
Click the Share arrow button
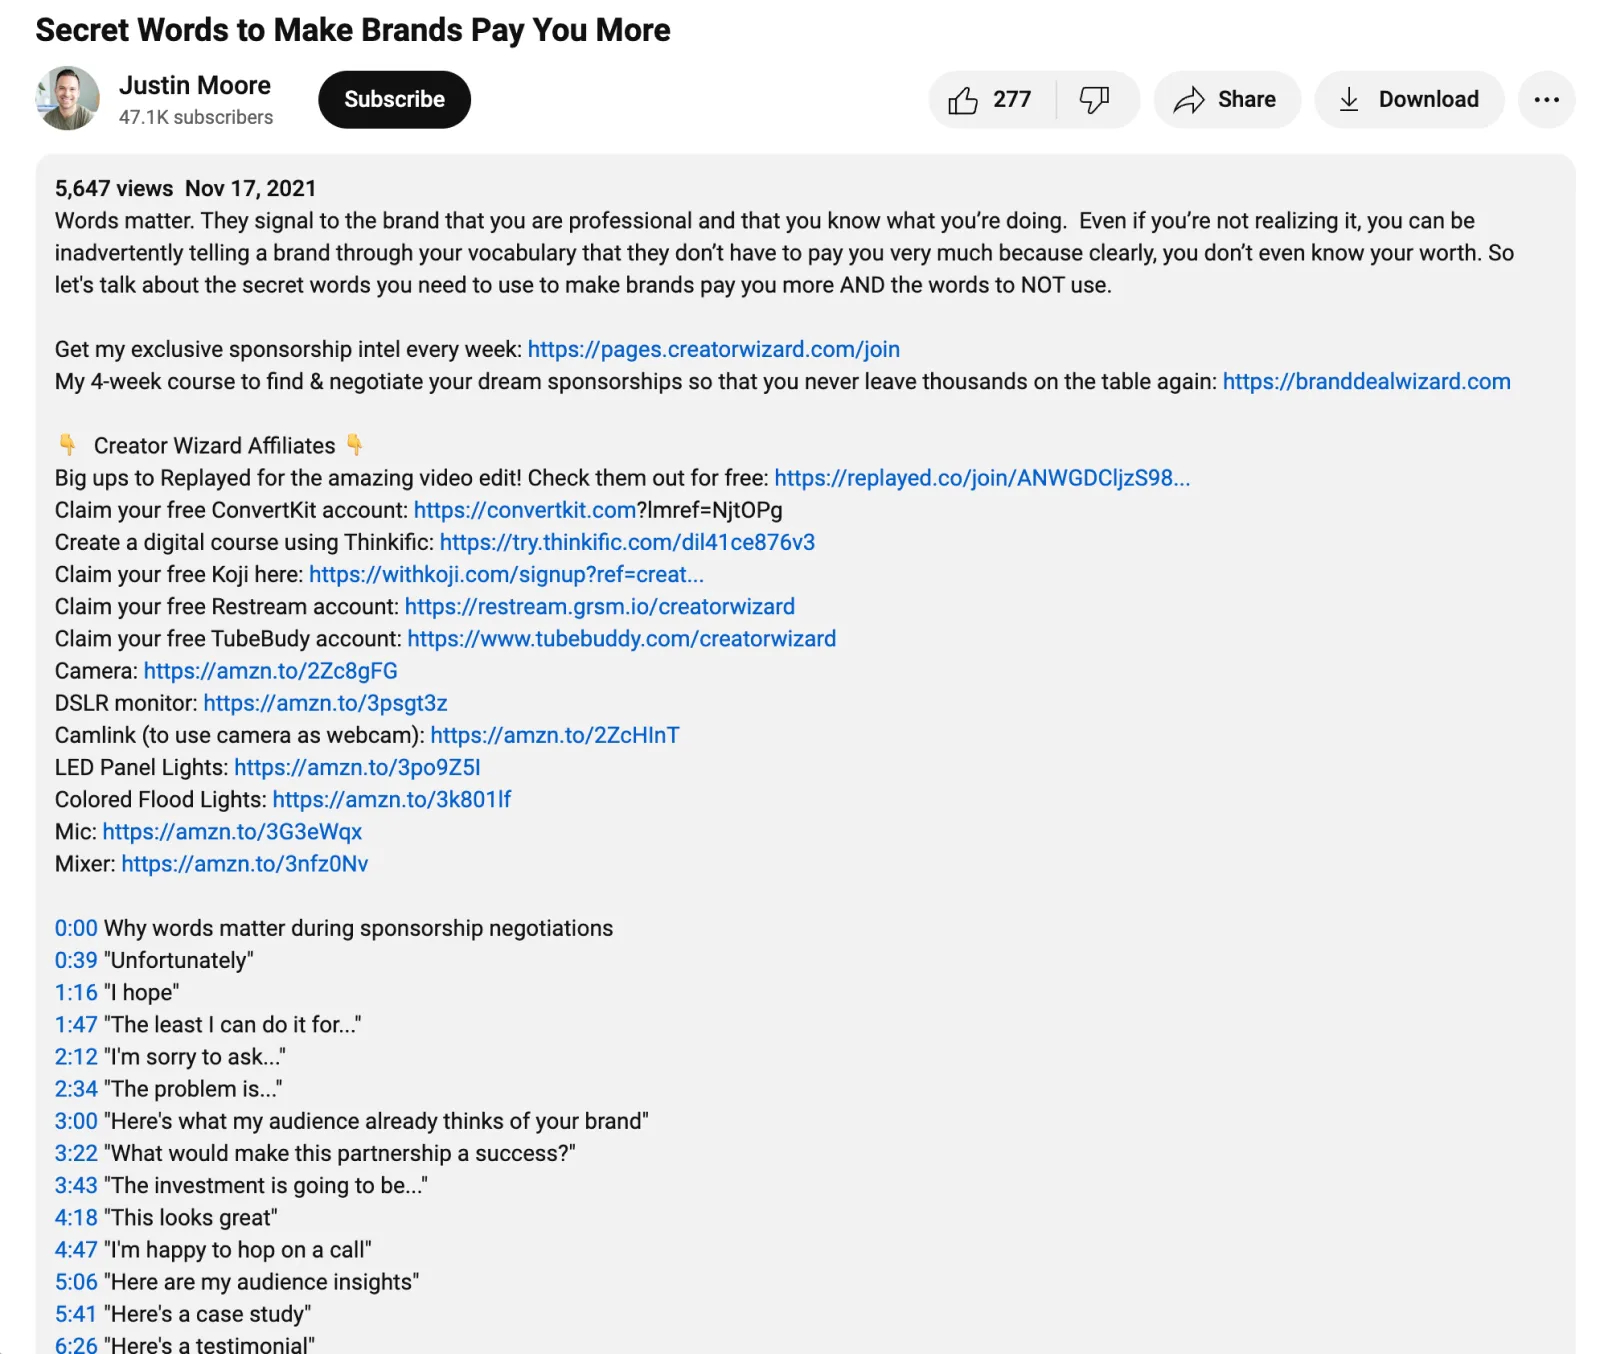click(1226, 100)
